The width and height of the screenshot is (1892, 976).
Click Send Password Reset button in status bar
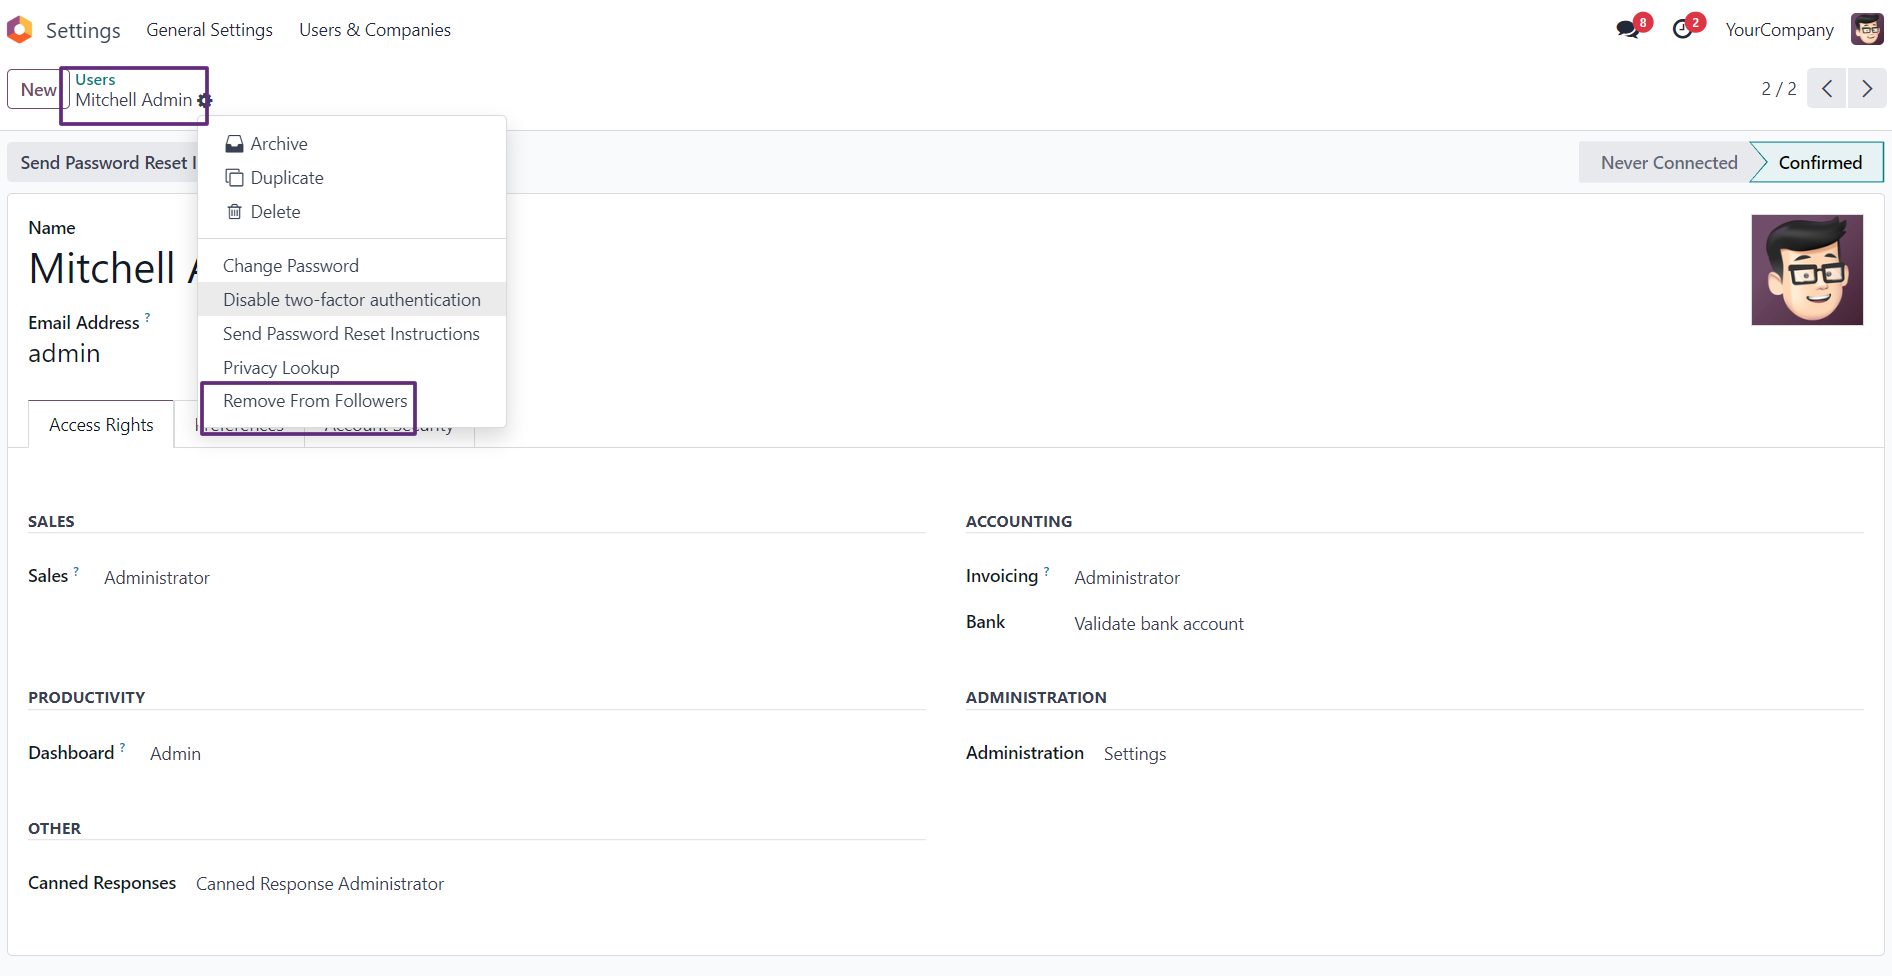(104, 163)
